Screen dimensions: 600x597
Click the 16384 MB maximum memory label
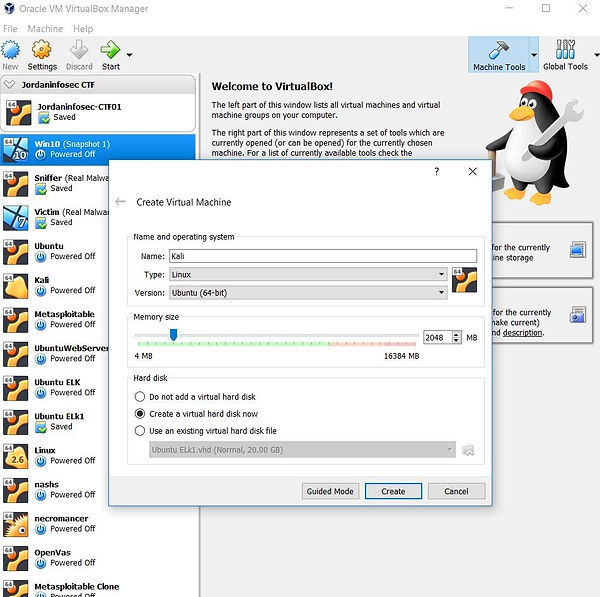[401, 356]
